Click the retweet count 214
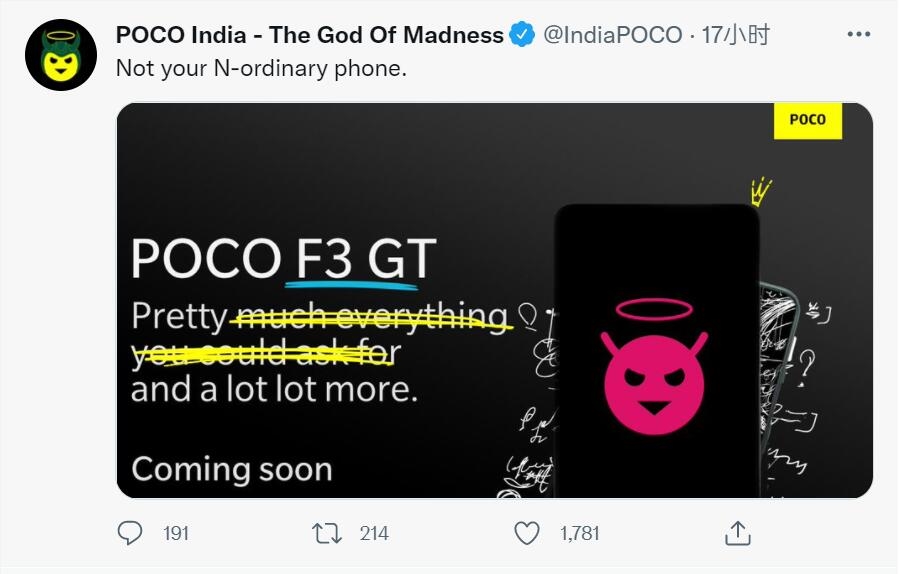 point(374,534)
